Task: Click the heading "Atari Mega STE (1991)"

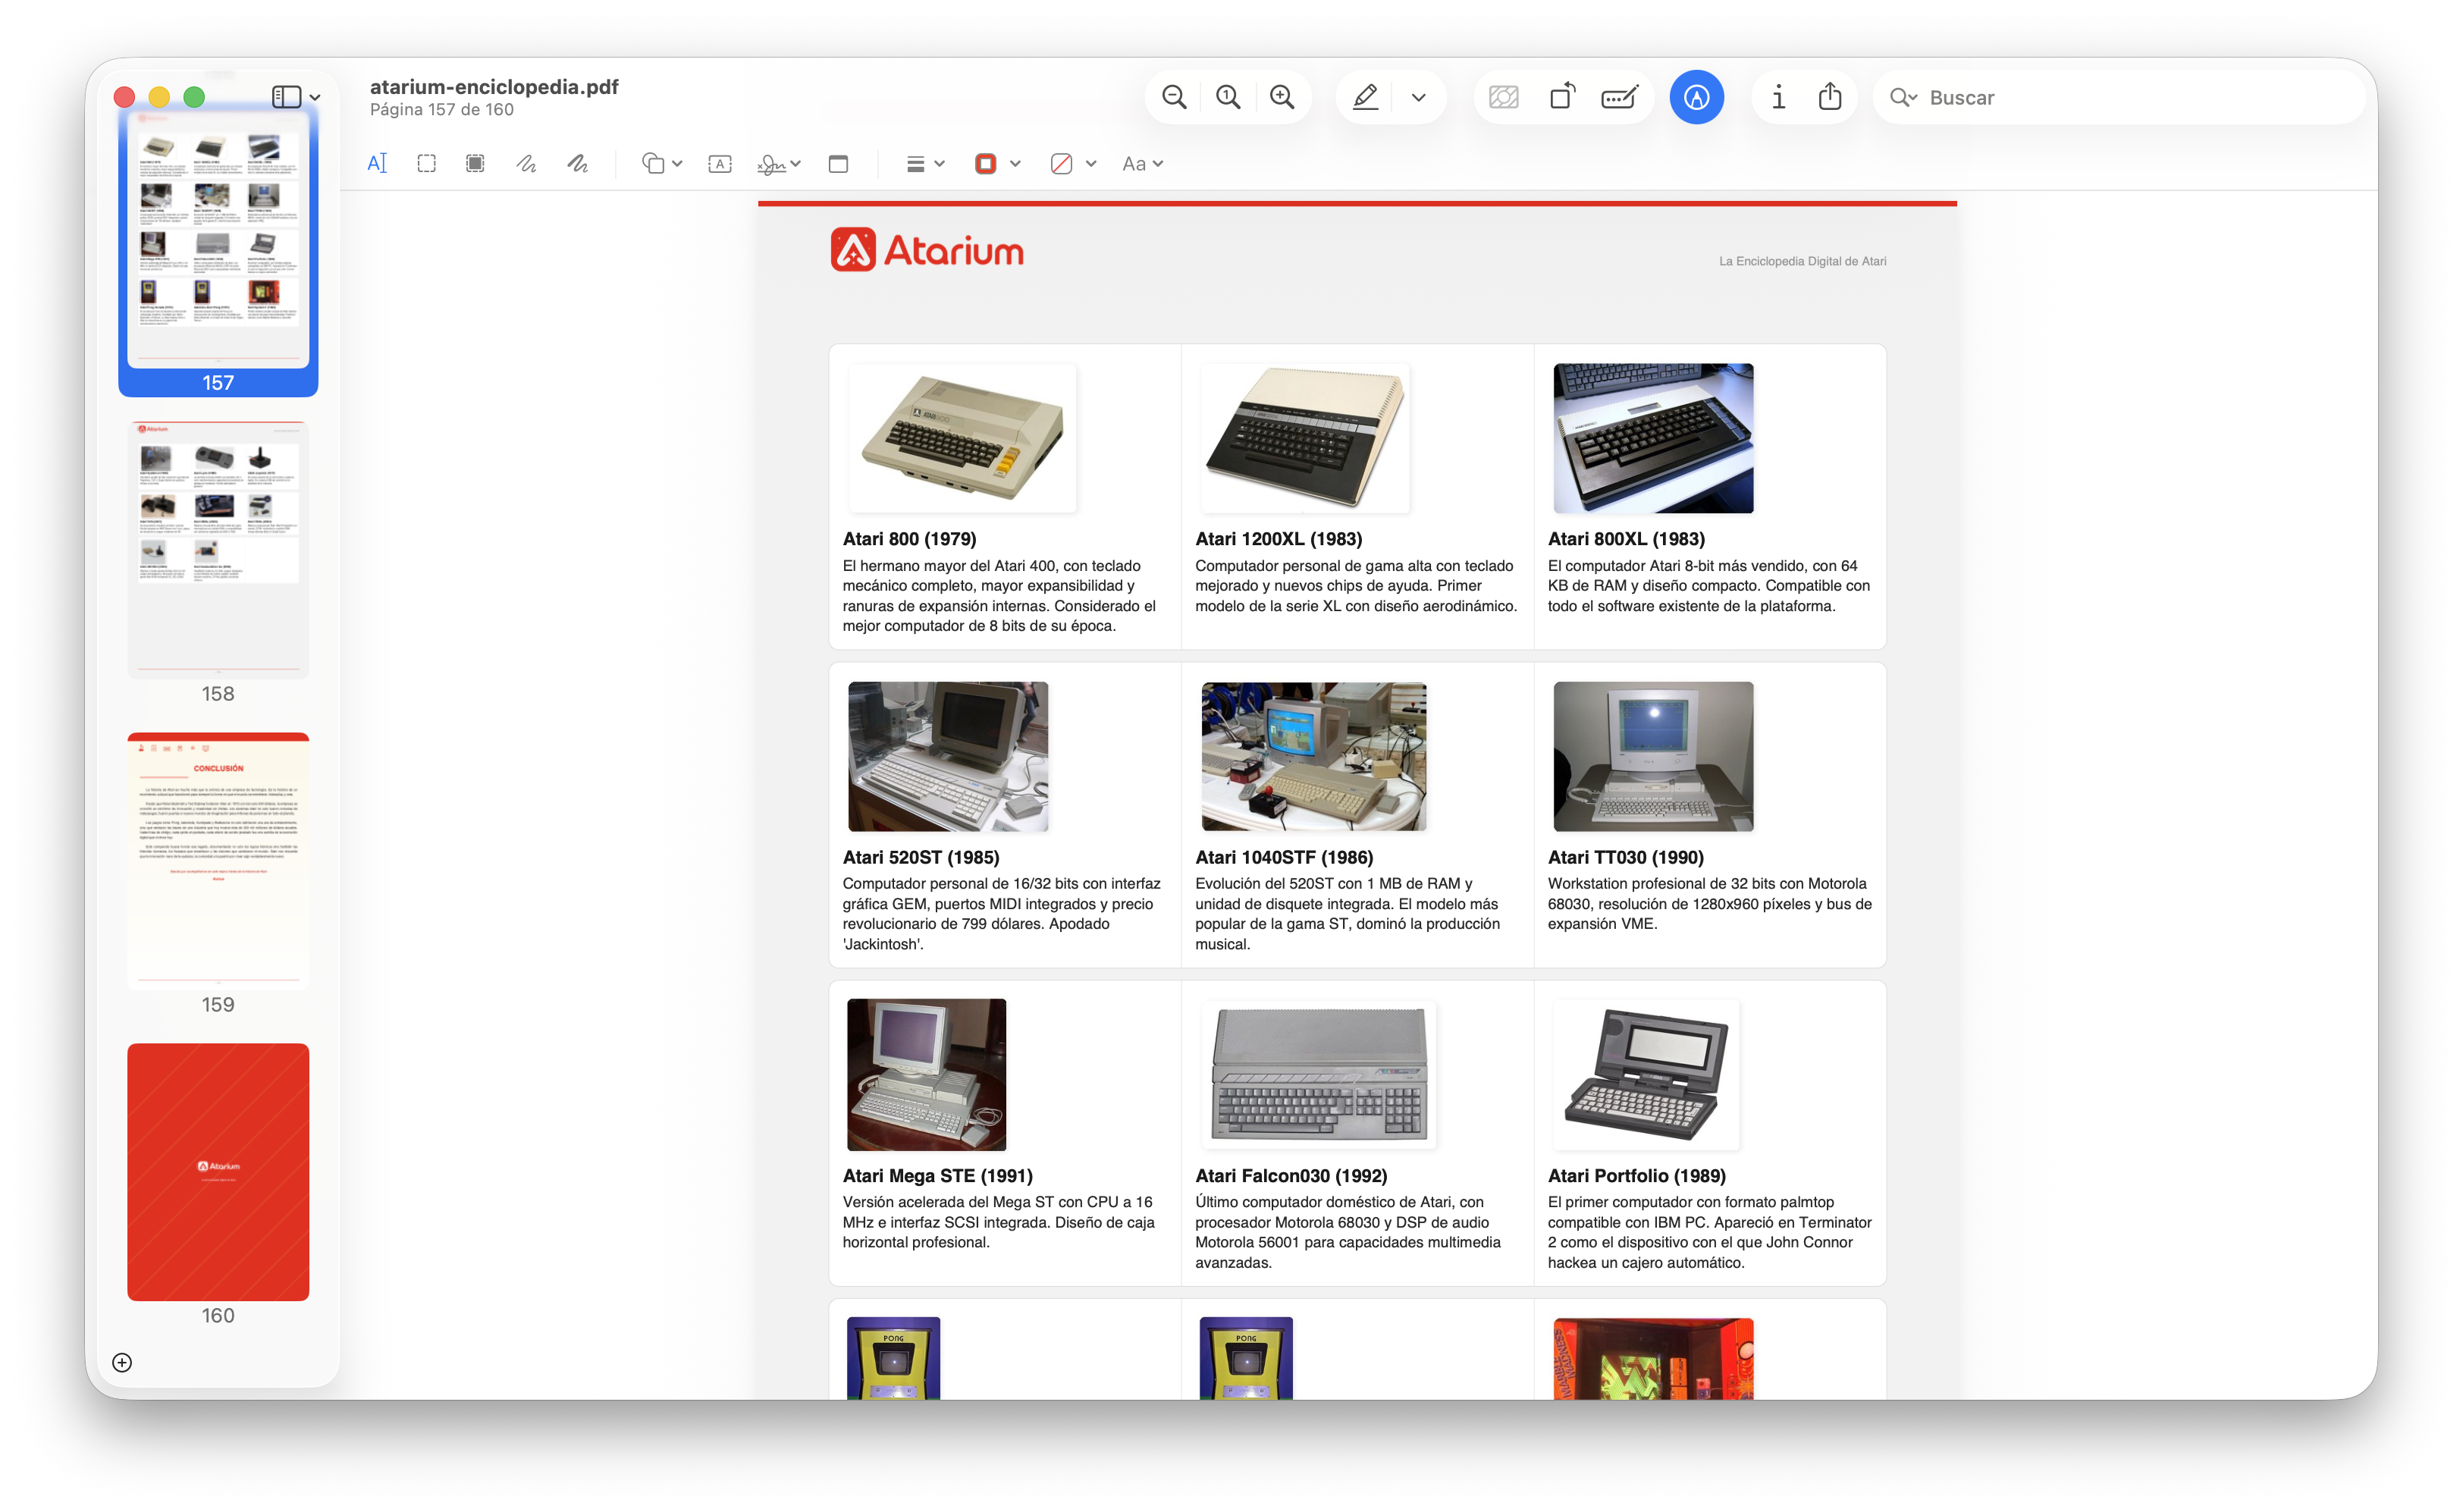Action: click(x=937, y=1176)
